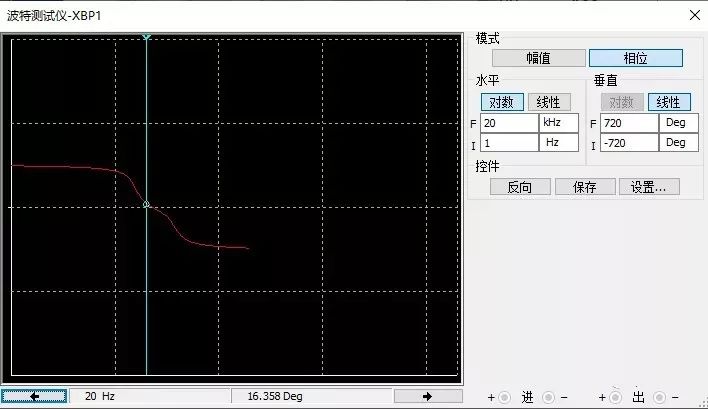Move cursor right with the arrow button

(428, 396)
